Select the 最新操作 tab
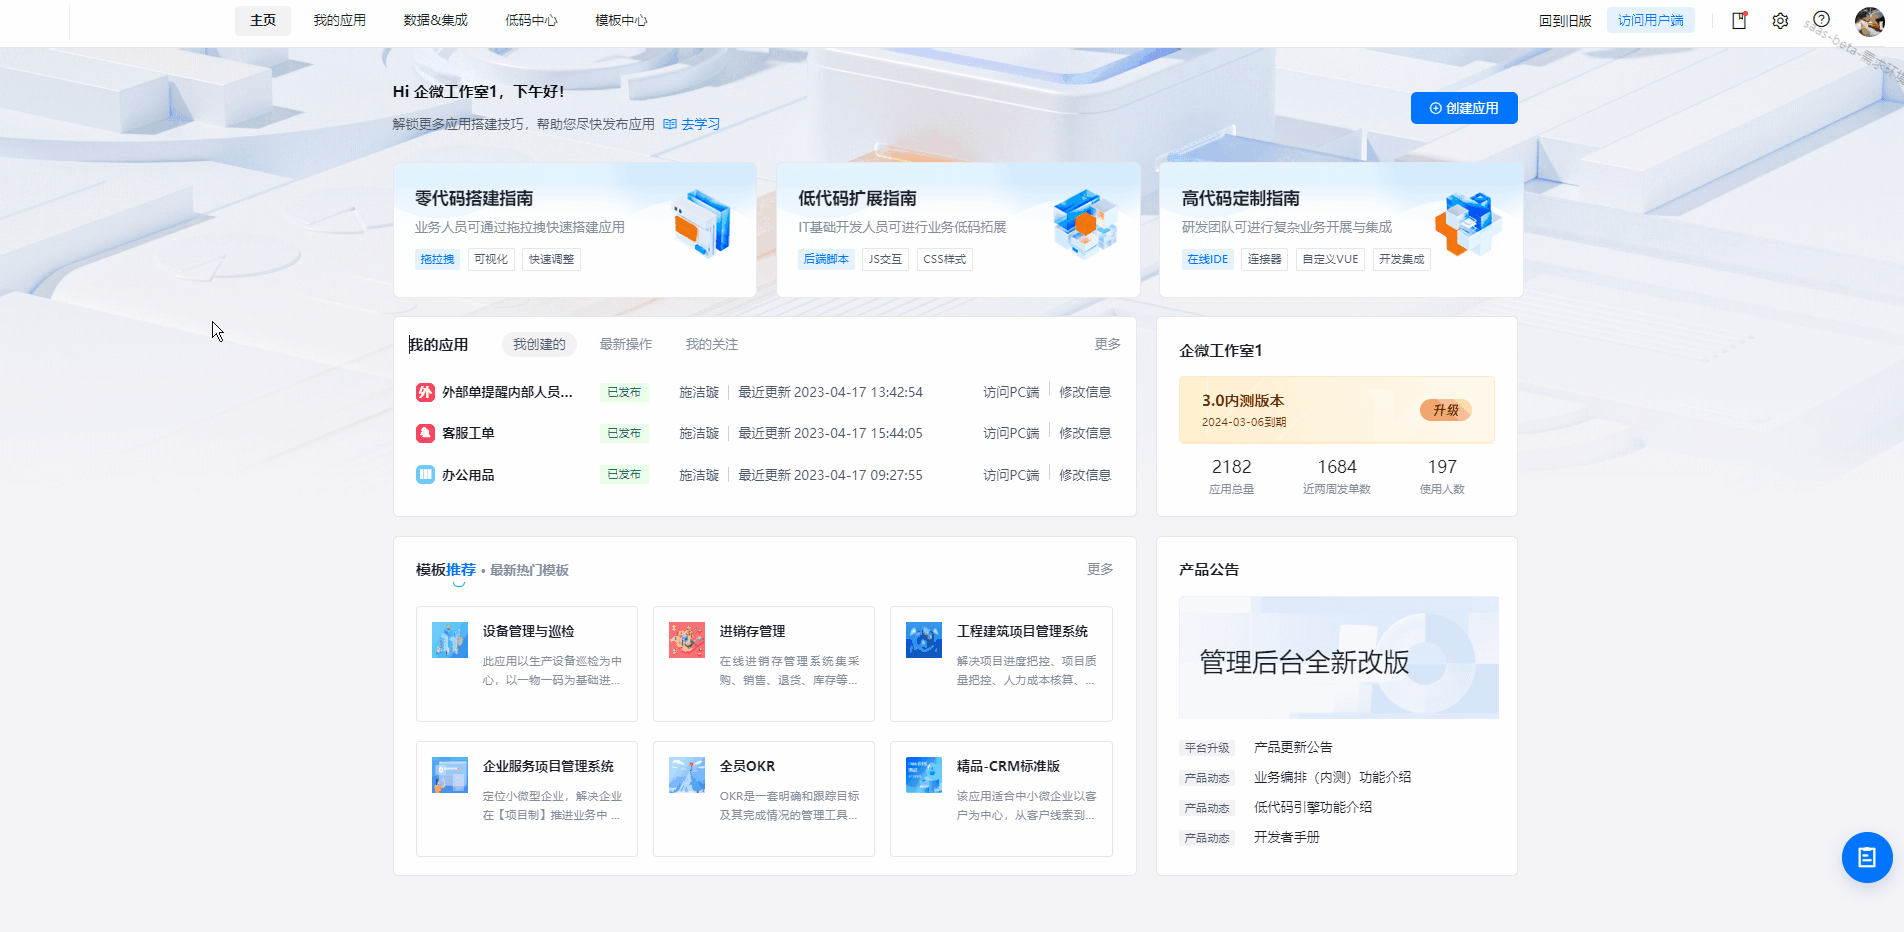Viewport: 1904px width, 932px height. pyautogui.click(x=626, y=344)
